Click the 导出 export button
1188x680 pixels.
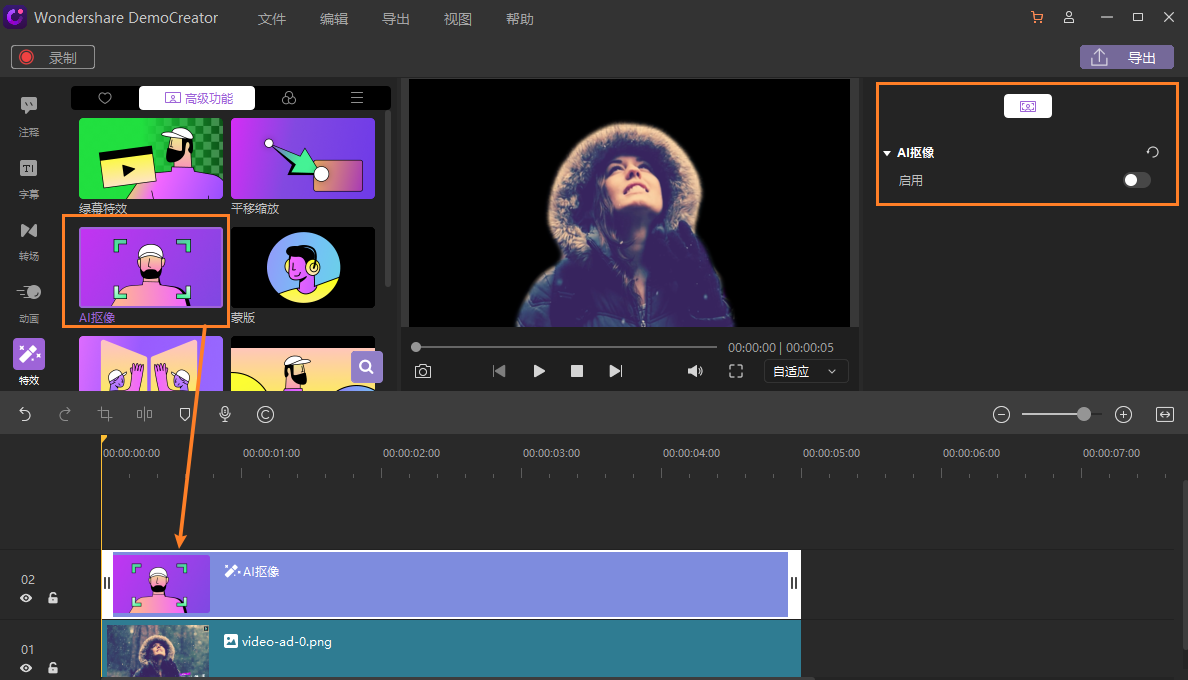1126,57
